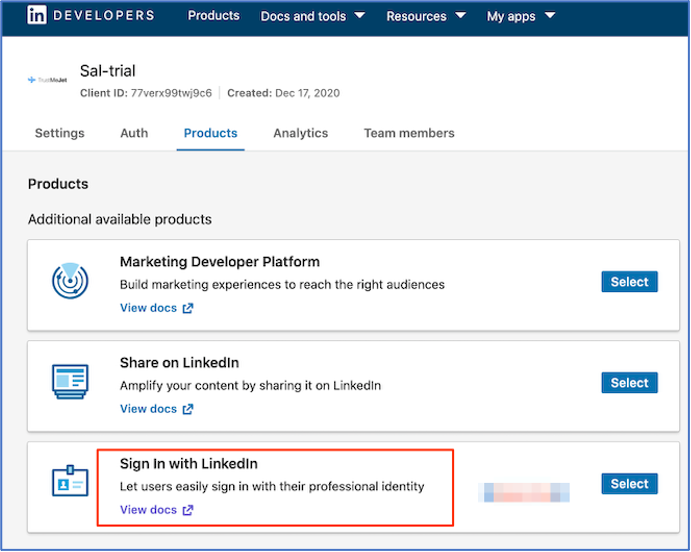This screenshot has width=691, height=552.
Task: Click 'Amplify your content by sharing it on LinkedIn'
Action: point(250,385)
